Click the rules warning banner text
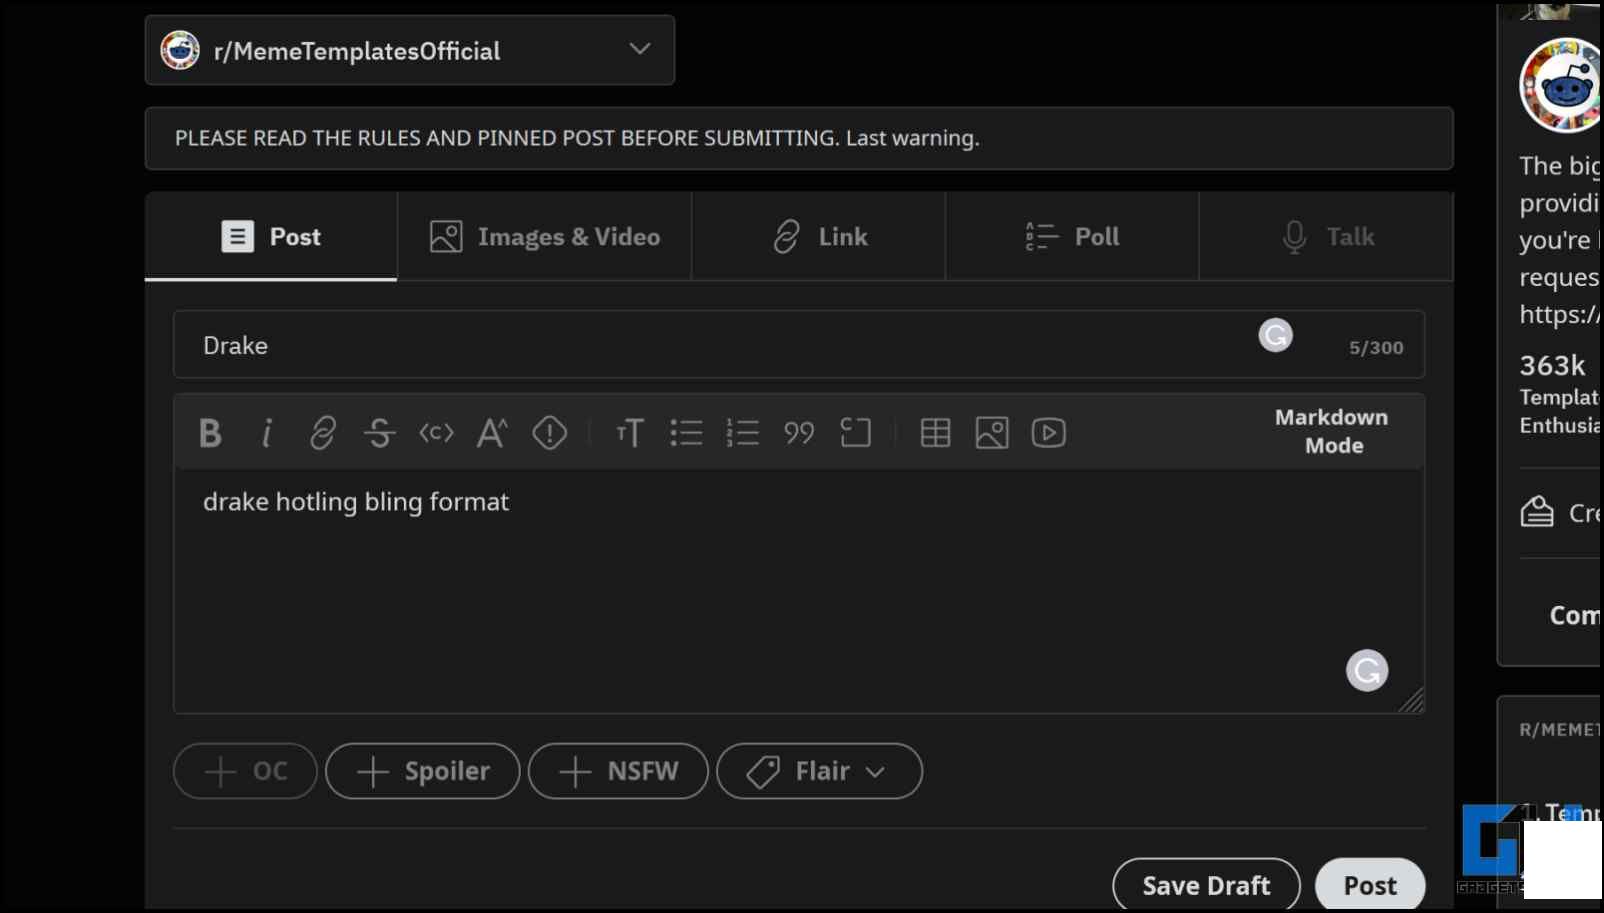This screenshot has width=1604, height=913. (577, 138)
